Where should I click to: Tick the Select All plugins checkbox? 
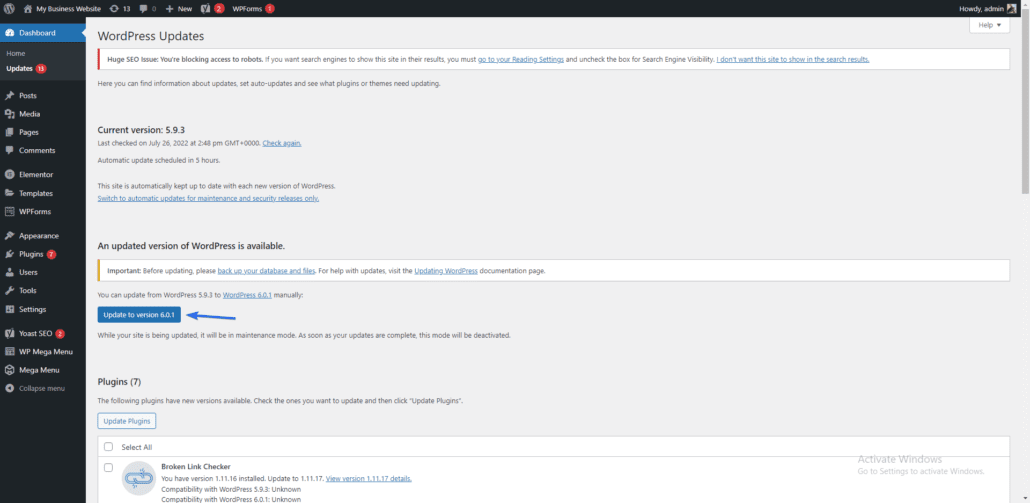[108, 447]
